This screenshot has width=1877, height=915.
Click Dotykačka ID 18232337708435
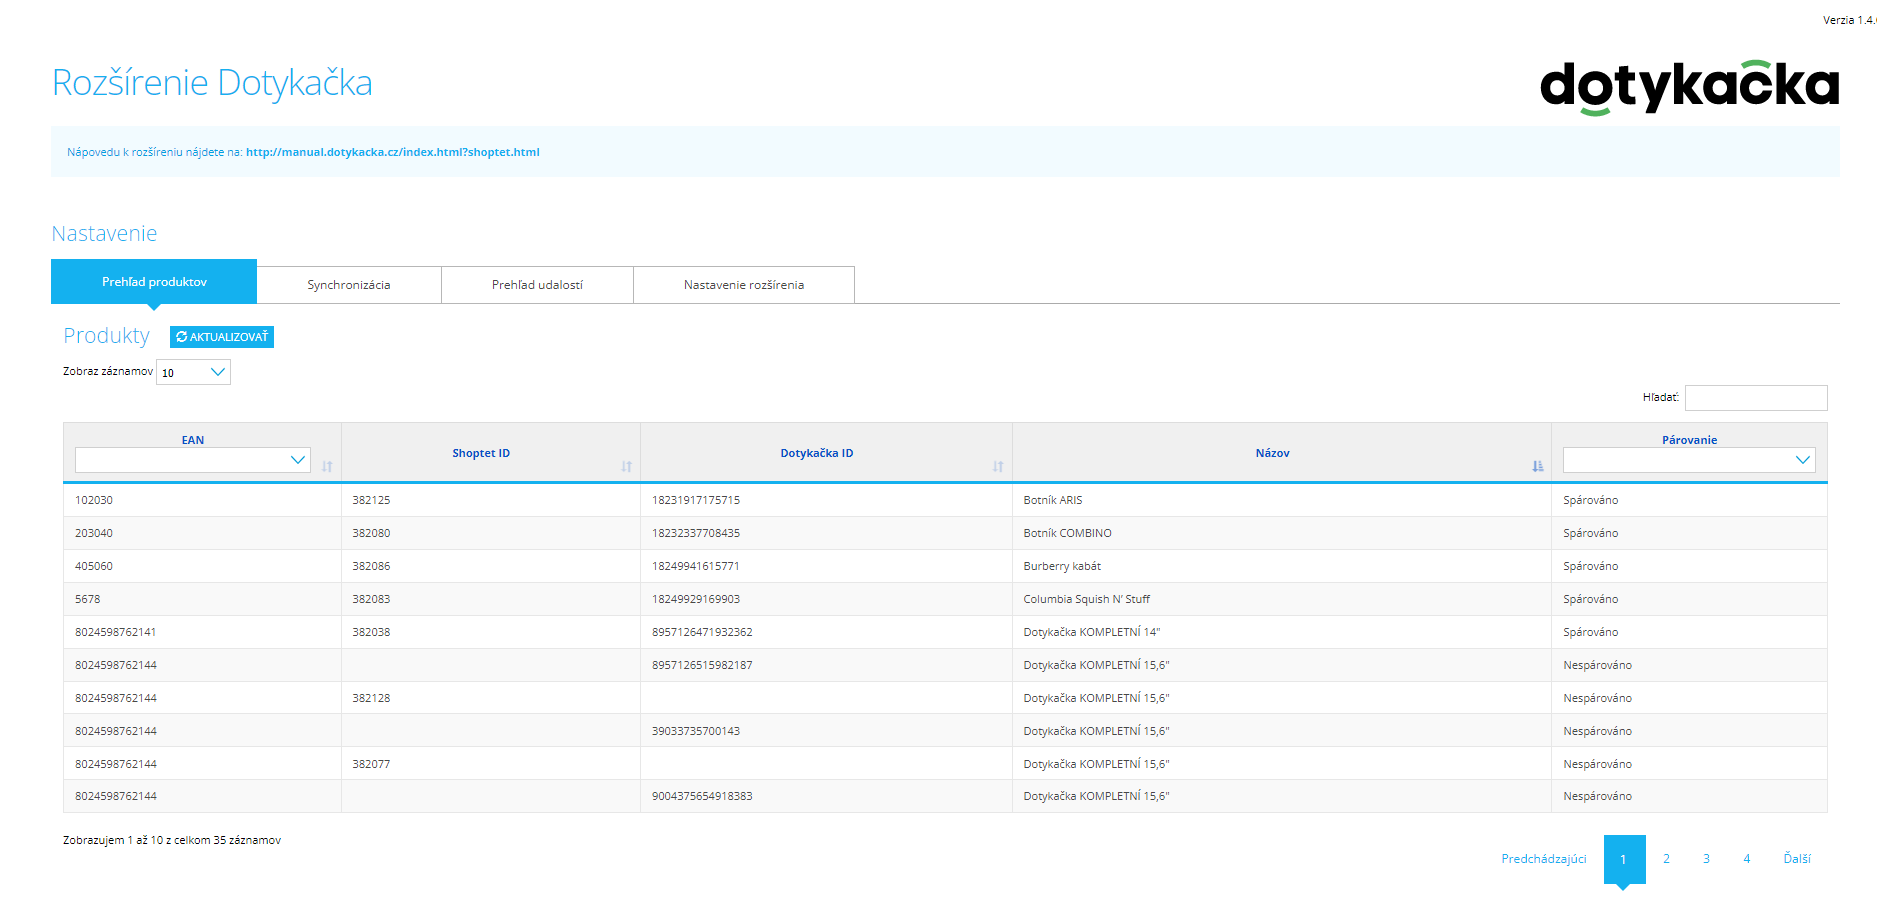(x=696, y=533)
